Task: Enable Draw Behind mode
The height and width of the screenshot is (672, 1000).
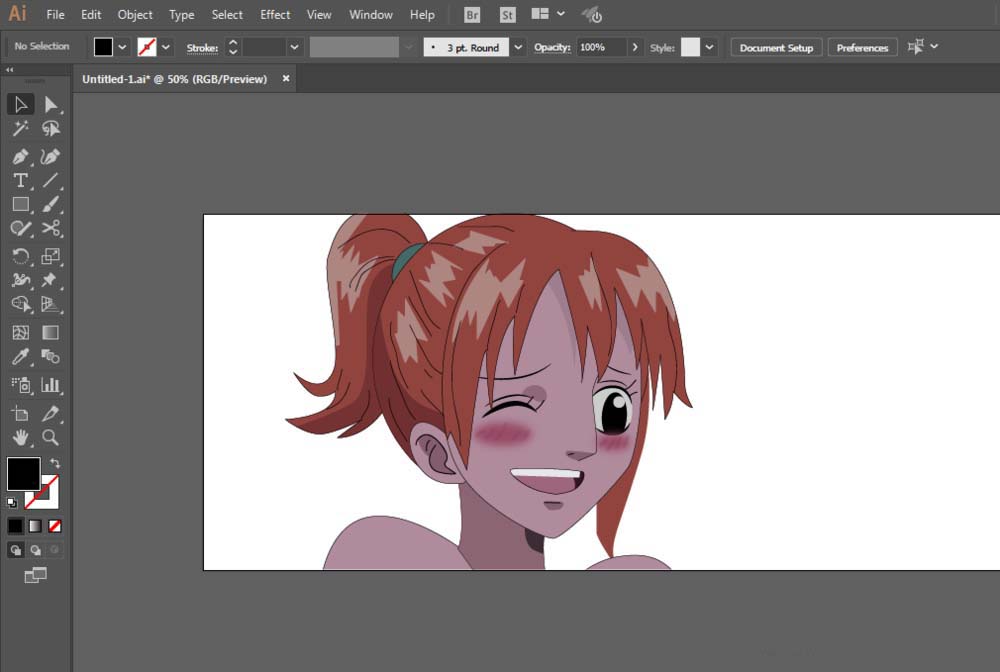Action: [x=35, y=550]
